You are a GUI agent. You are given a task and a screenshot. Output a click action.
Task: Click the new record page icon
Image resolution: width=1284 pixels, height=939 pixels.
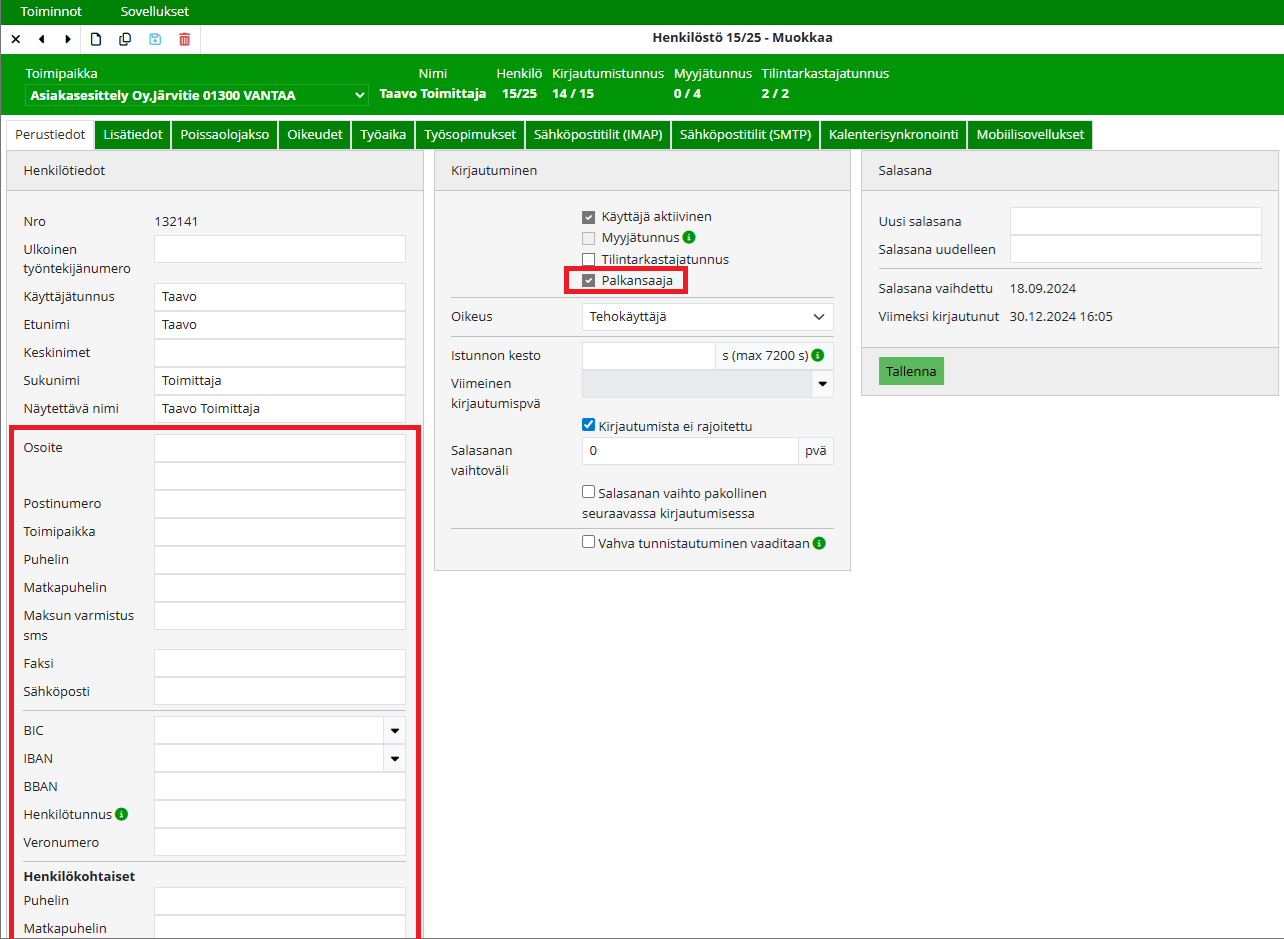click(96, 39)
